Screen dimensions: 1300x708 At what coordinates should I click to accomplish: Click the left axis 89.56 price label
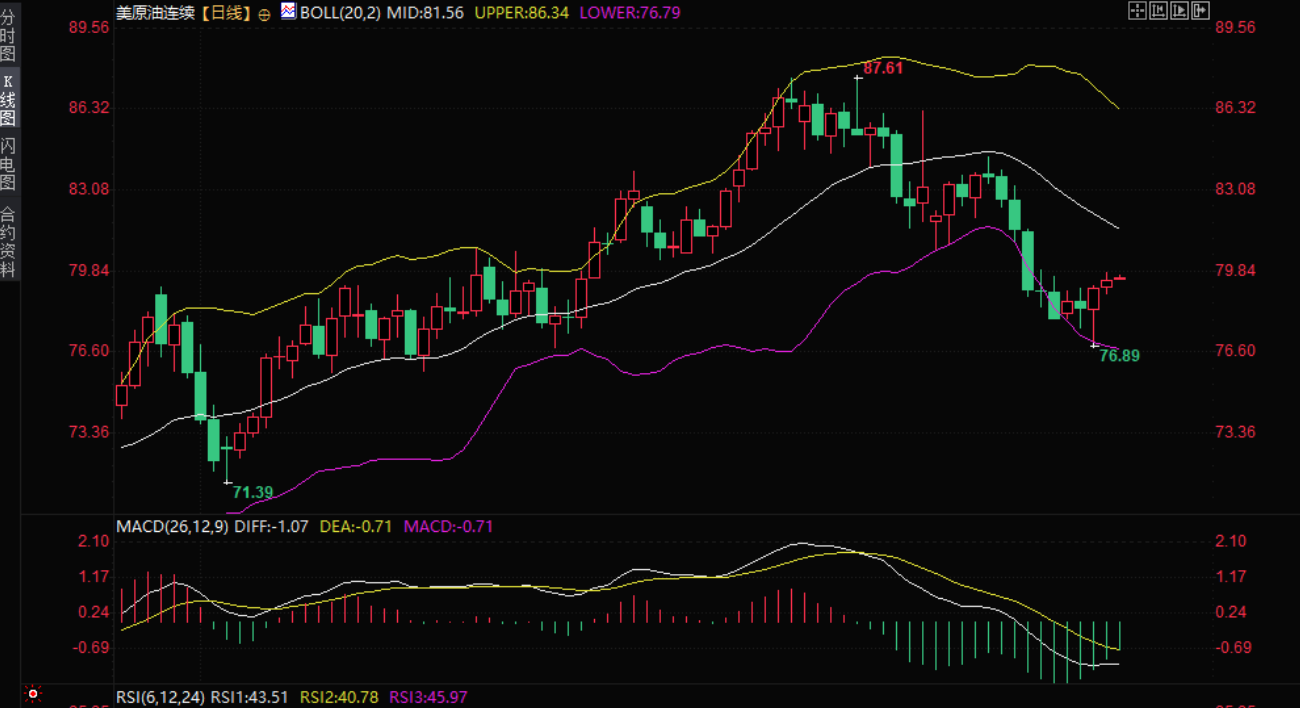88,27
